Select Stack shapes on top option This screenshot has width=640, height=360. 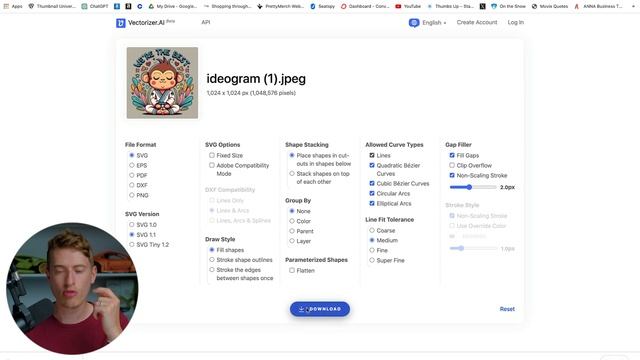(x=292, y=173)
